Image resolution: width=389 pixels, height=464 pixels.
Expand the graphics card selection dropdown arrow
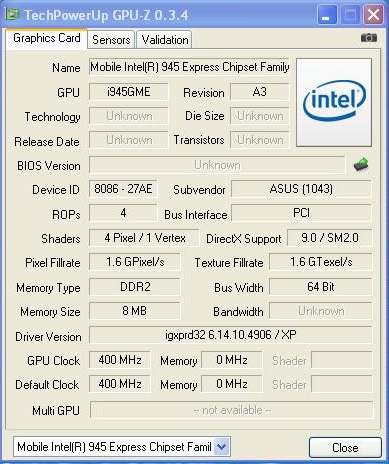click(x=221, y=447)
